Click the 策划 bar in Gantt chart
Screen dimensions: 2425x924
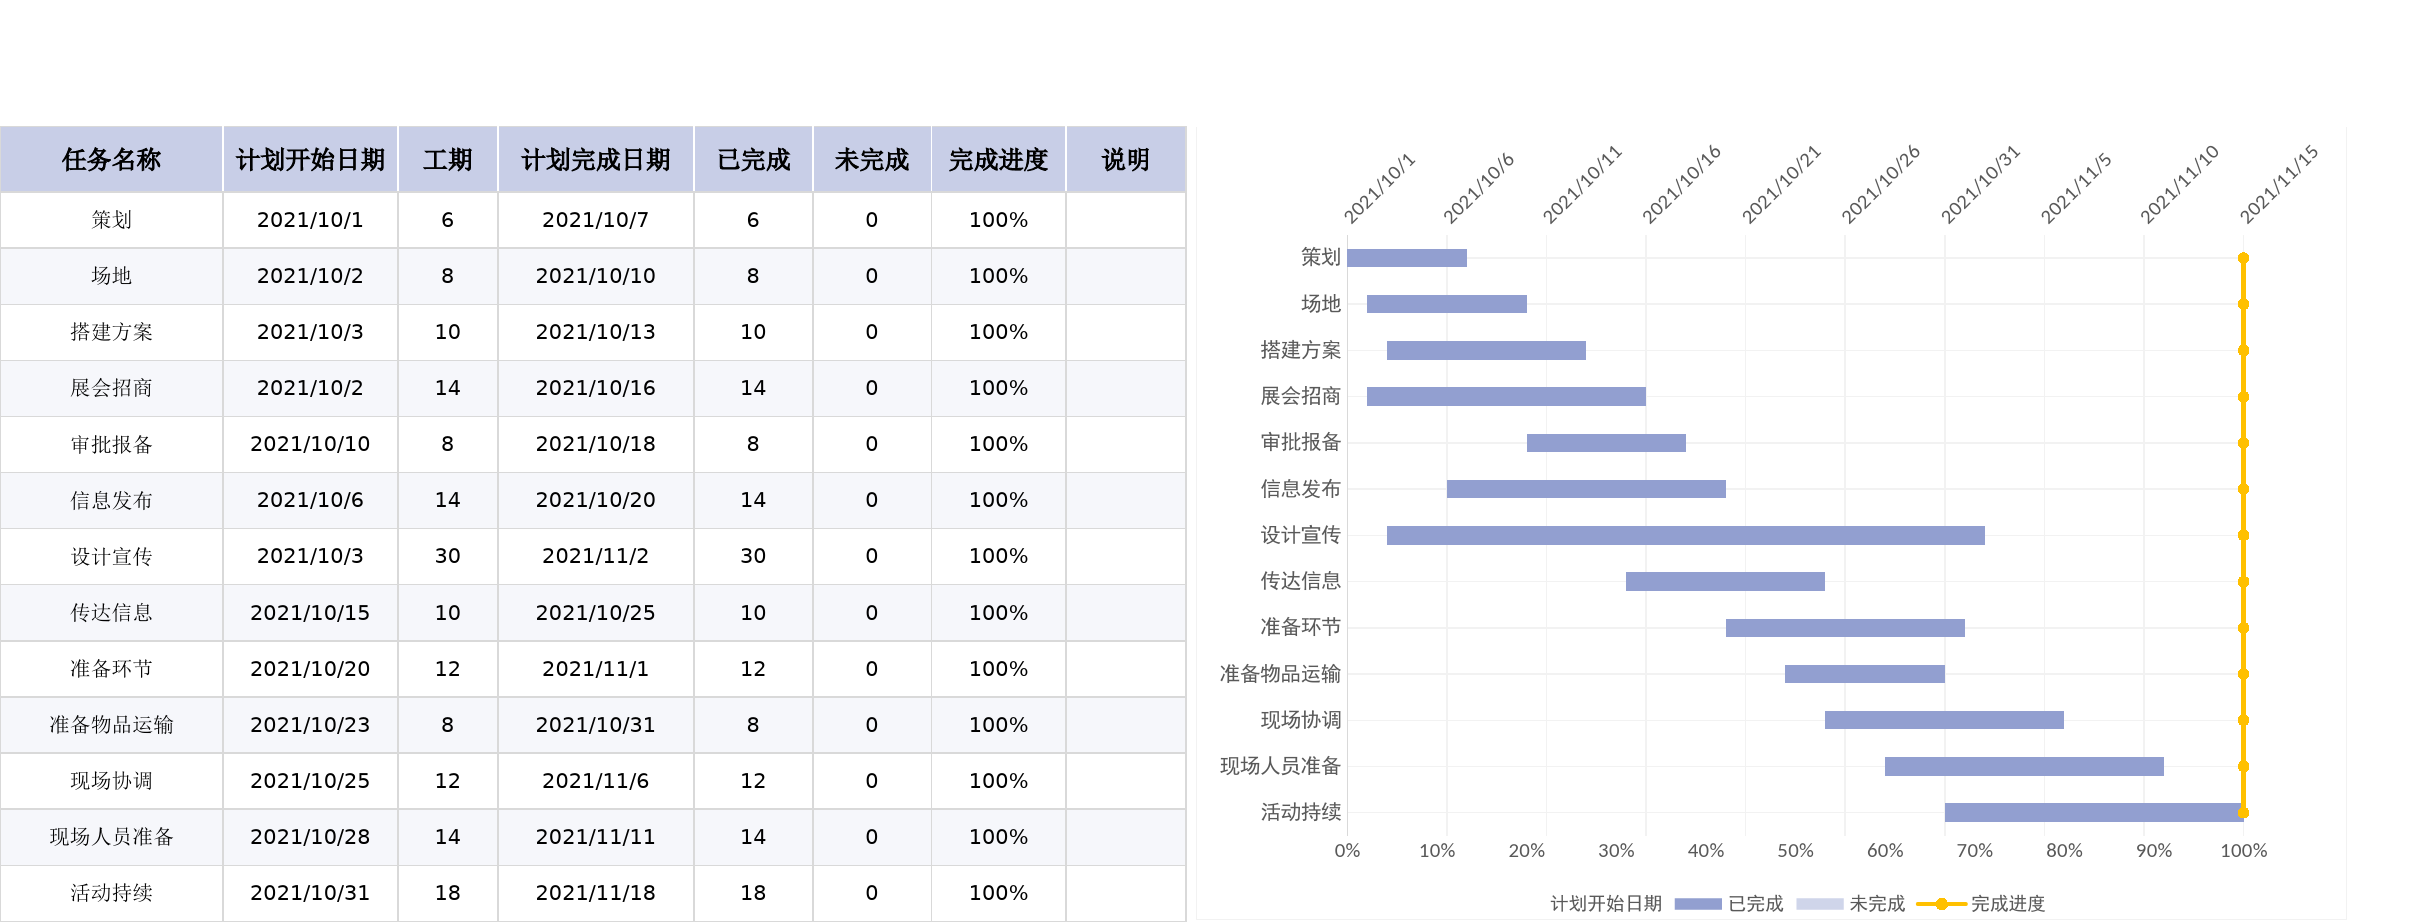pos(1407,258)
